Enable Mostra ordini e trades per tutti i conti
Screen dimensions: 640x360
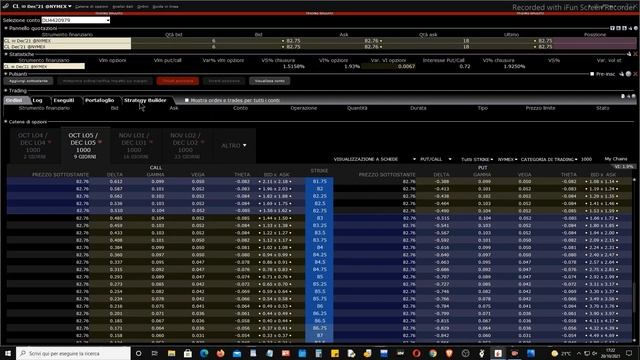(x=187, y=100)
